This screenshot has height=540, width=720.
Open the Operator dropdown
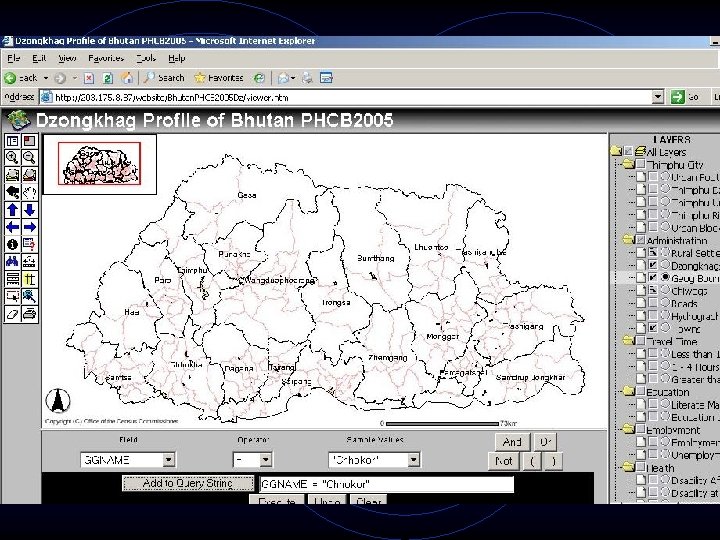(266, 460)
